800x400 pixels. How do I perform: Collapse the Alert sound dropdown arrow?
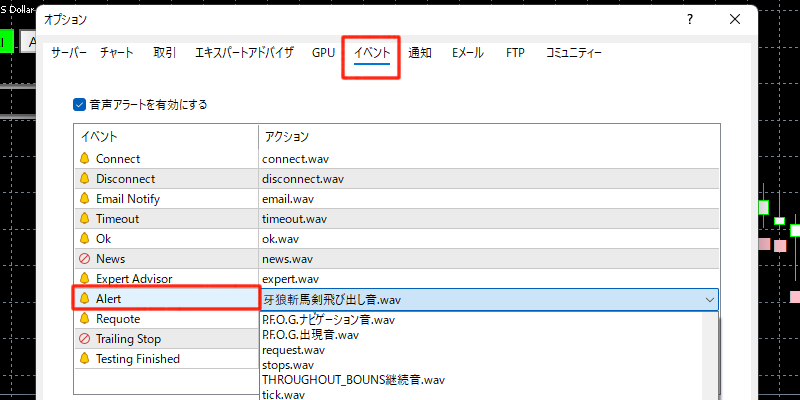pos(709,299)
